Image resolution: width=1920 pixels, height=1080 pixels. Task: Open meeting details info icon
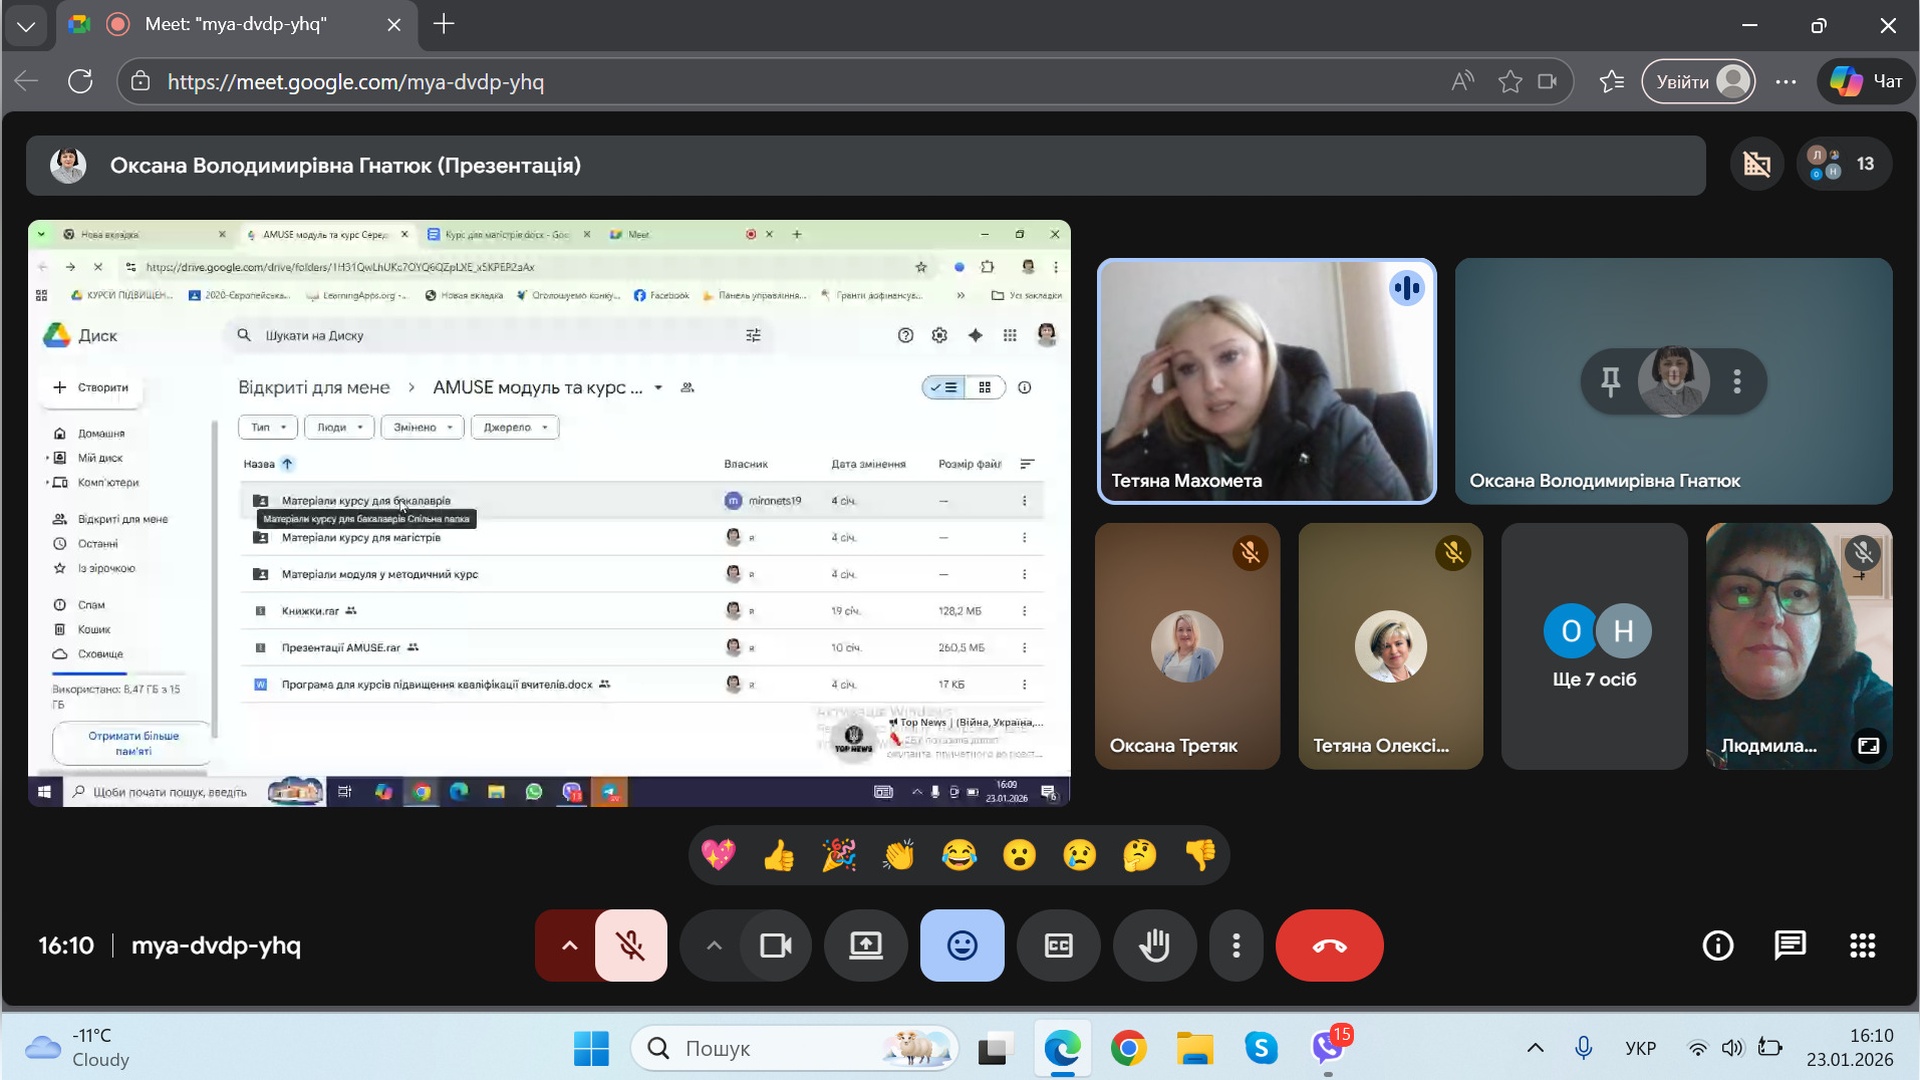click(1717, 945)
